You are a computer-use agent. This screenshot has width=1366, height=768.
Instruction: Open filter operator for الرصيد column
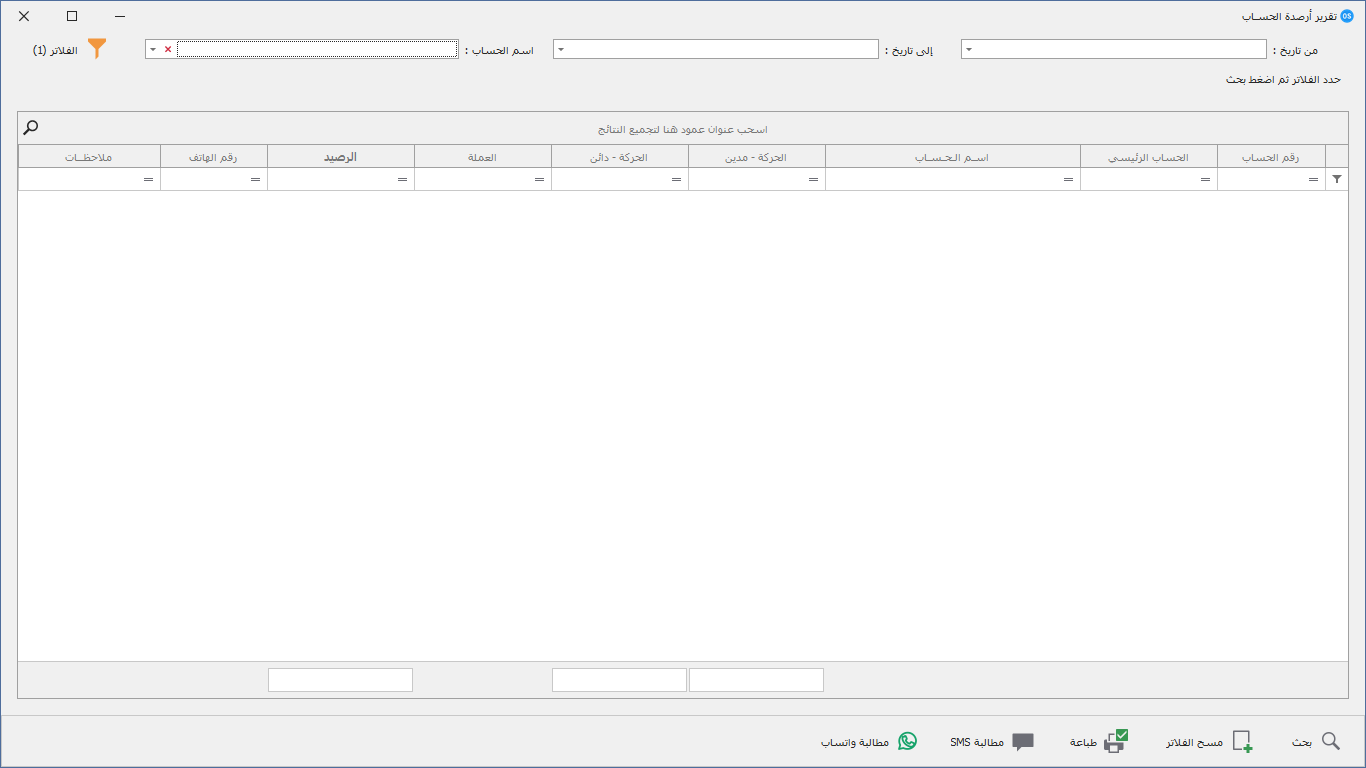[x=402, y=179]
